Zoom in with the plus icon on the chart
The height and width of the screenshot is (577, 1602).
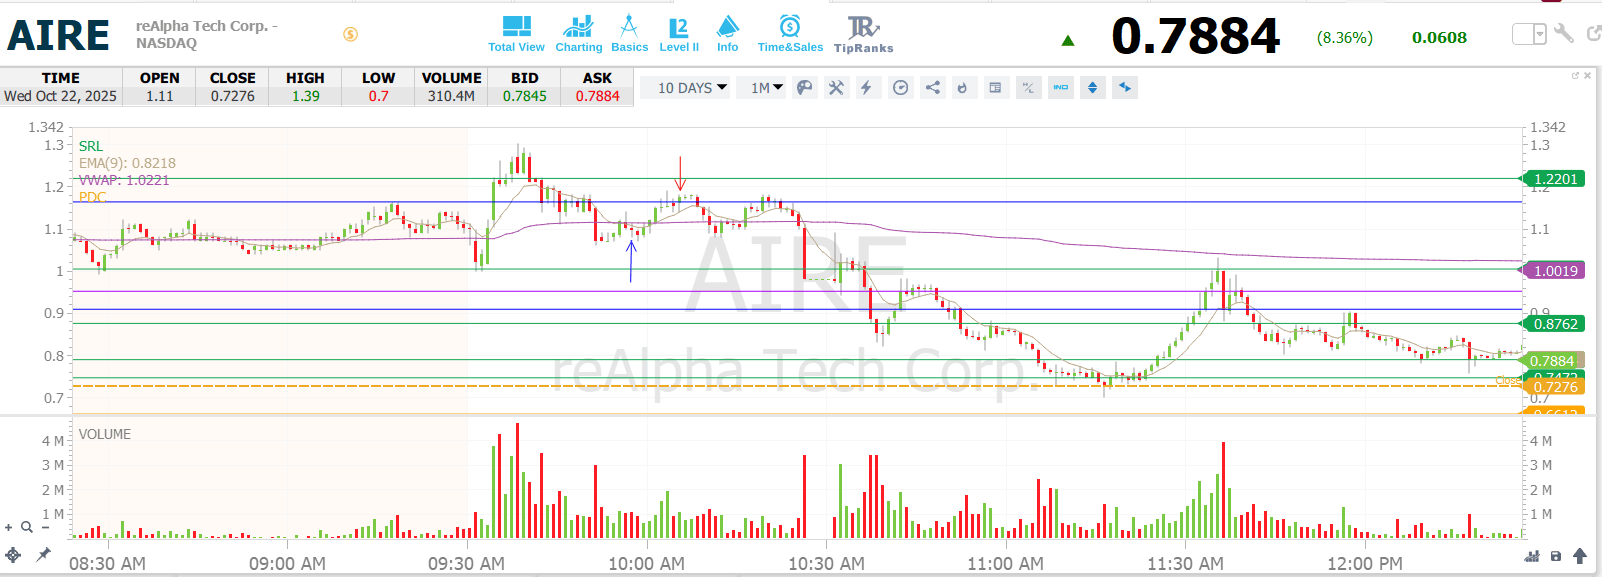point(9,527)
